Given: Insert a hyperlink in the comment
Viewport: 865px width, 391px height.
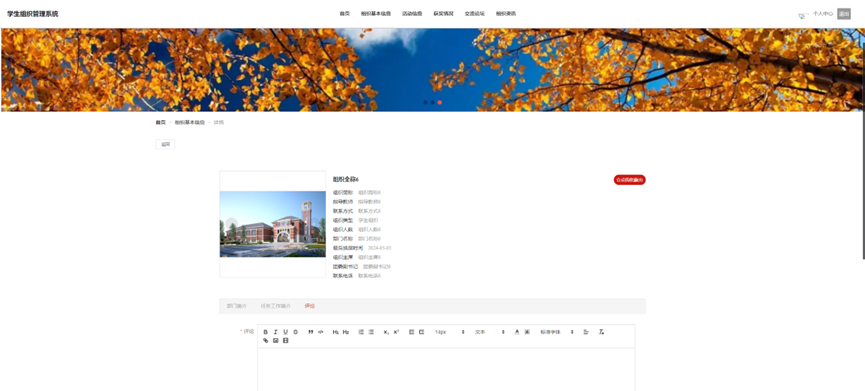Looking at the screenshot, I should pos(265,341).
